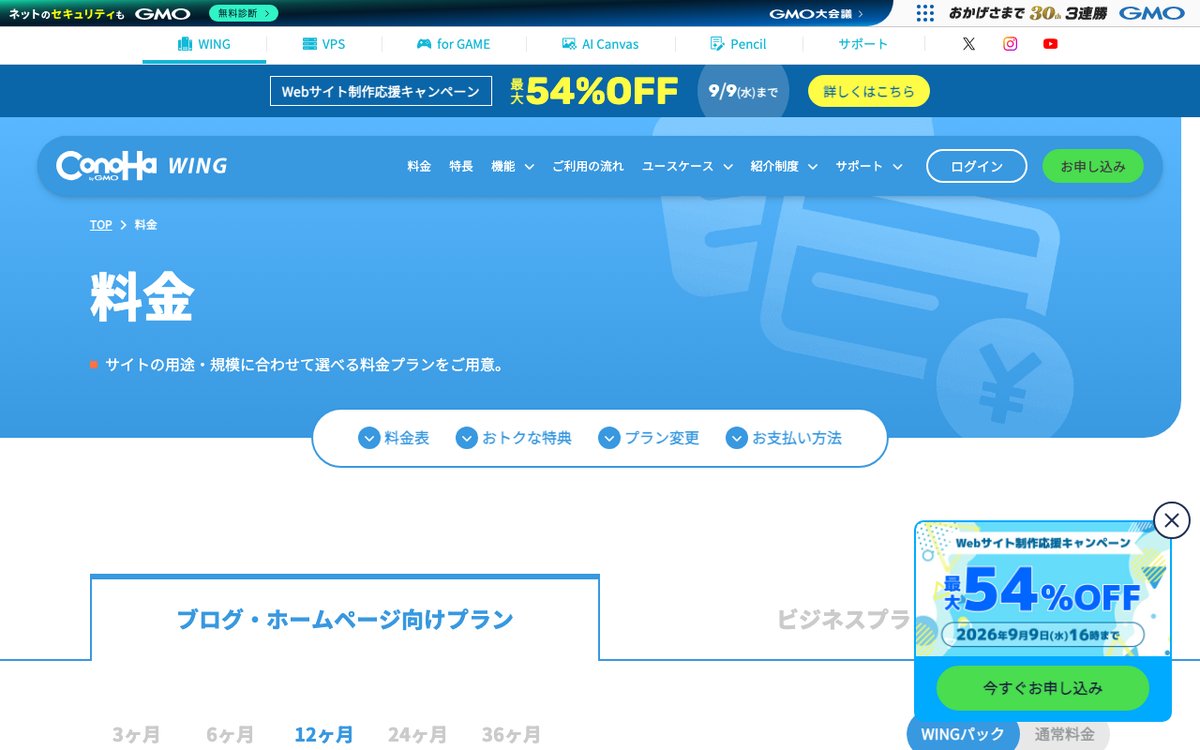Select the 6ヶ月 contract period

click(230, 735)
